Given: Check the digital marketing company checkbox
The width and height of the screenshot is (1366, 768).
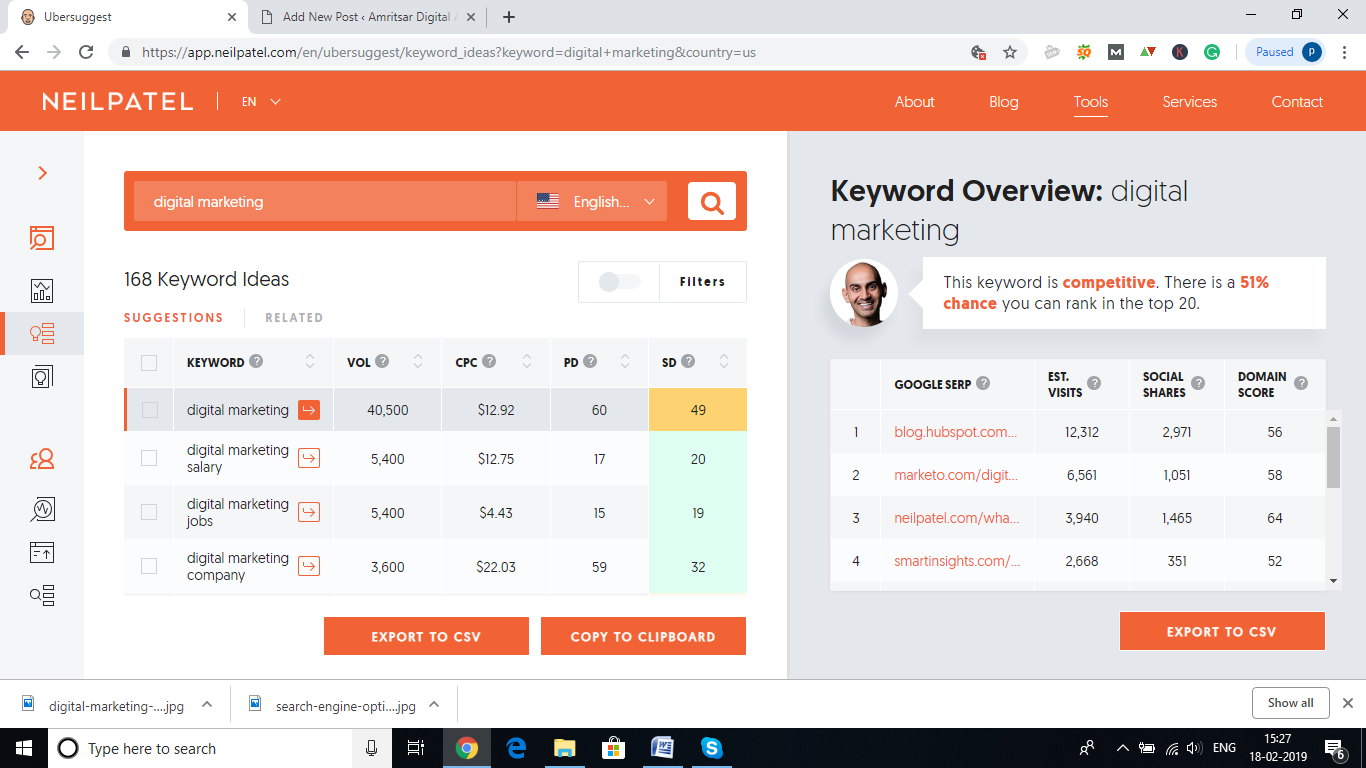Looking at the screenshot, I should (149, 566).
